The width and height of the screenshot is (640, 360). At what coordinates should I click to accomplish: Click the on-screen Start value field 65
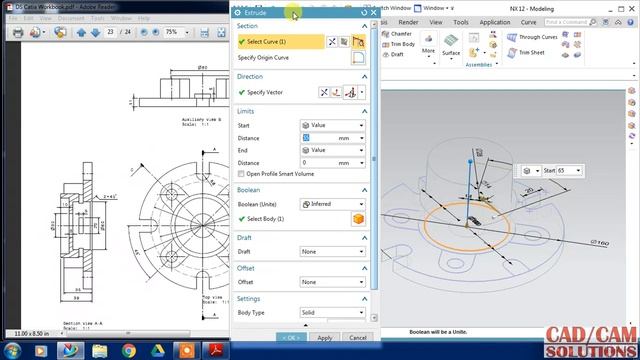click(566, 171)
